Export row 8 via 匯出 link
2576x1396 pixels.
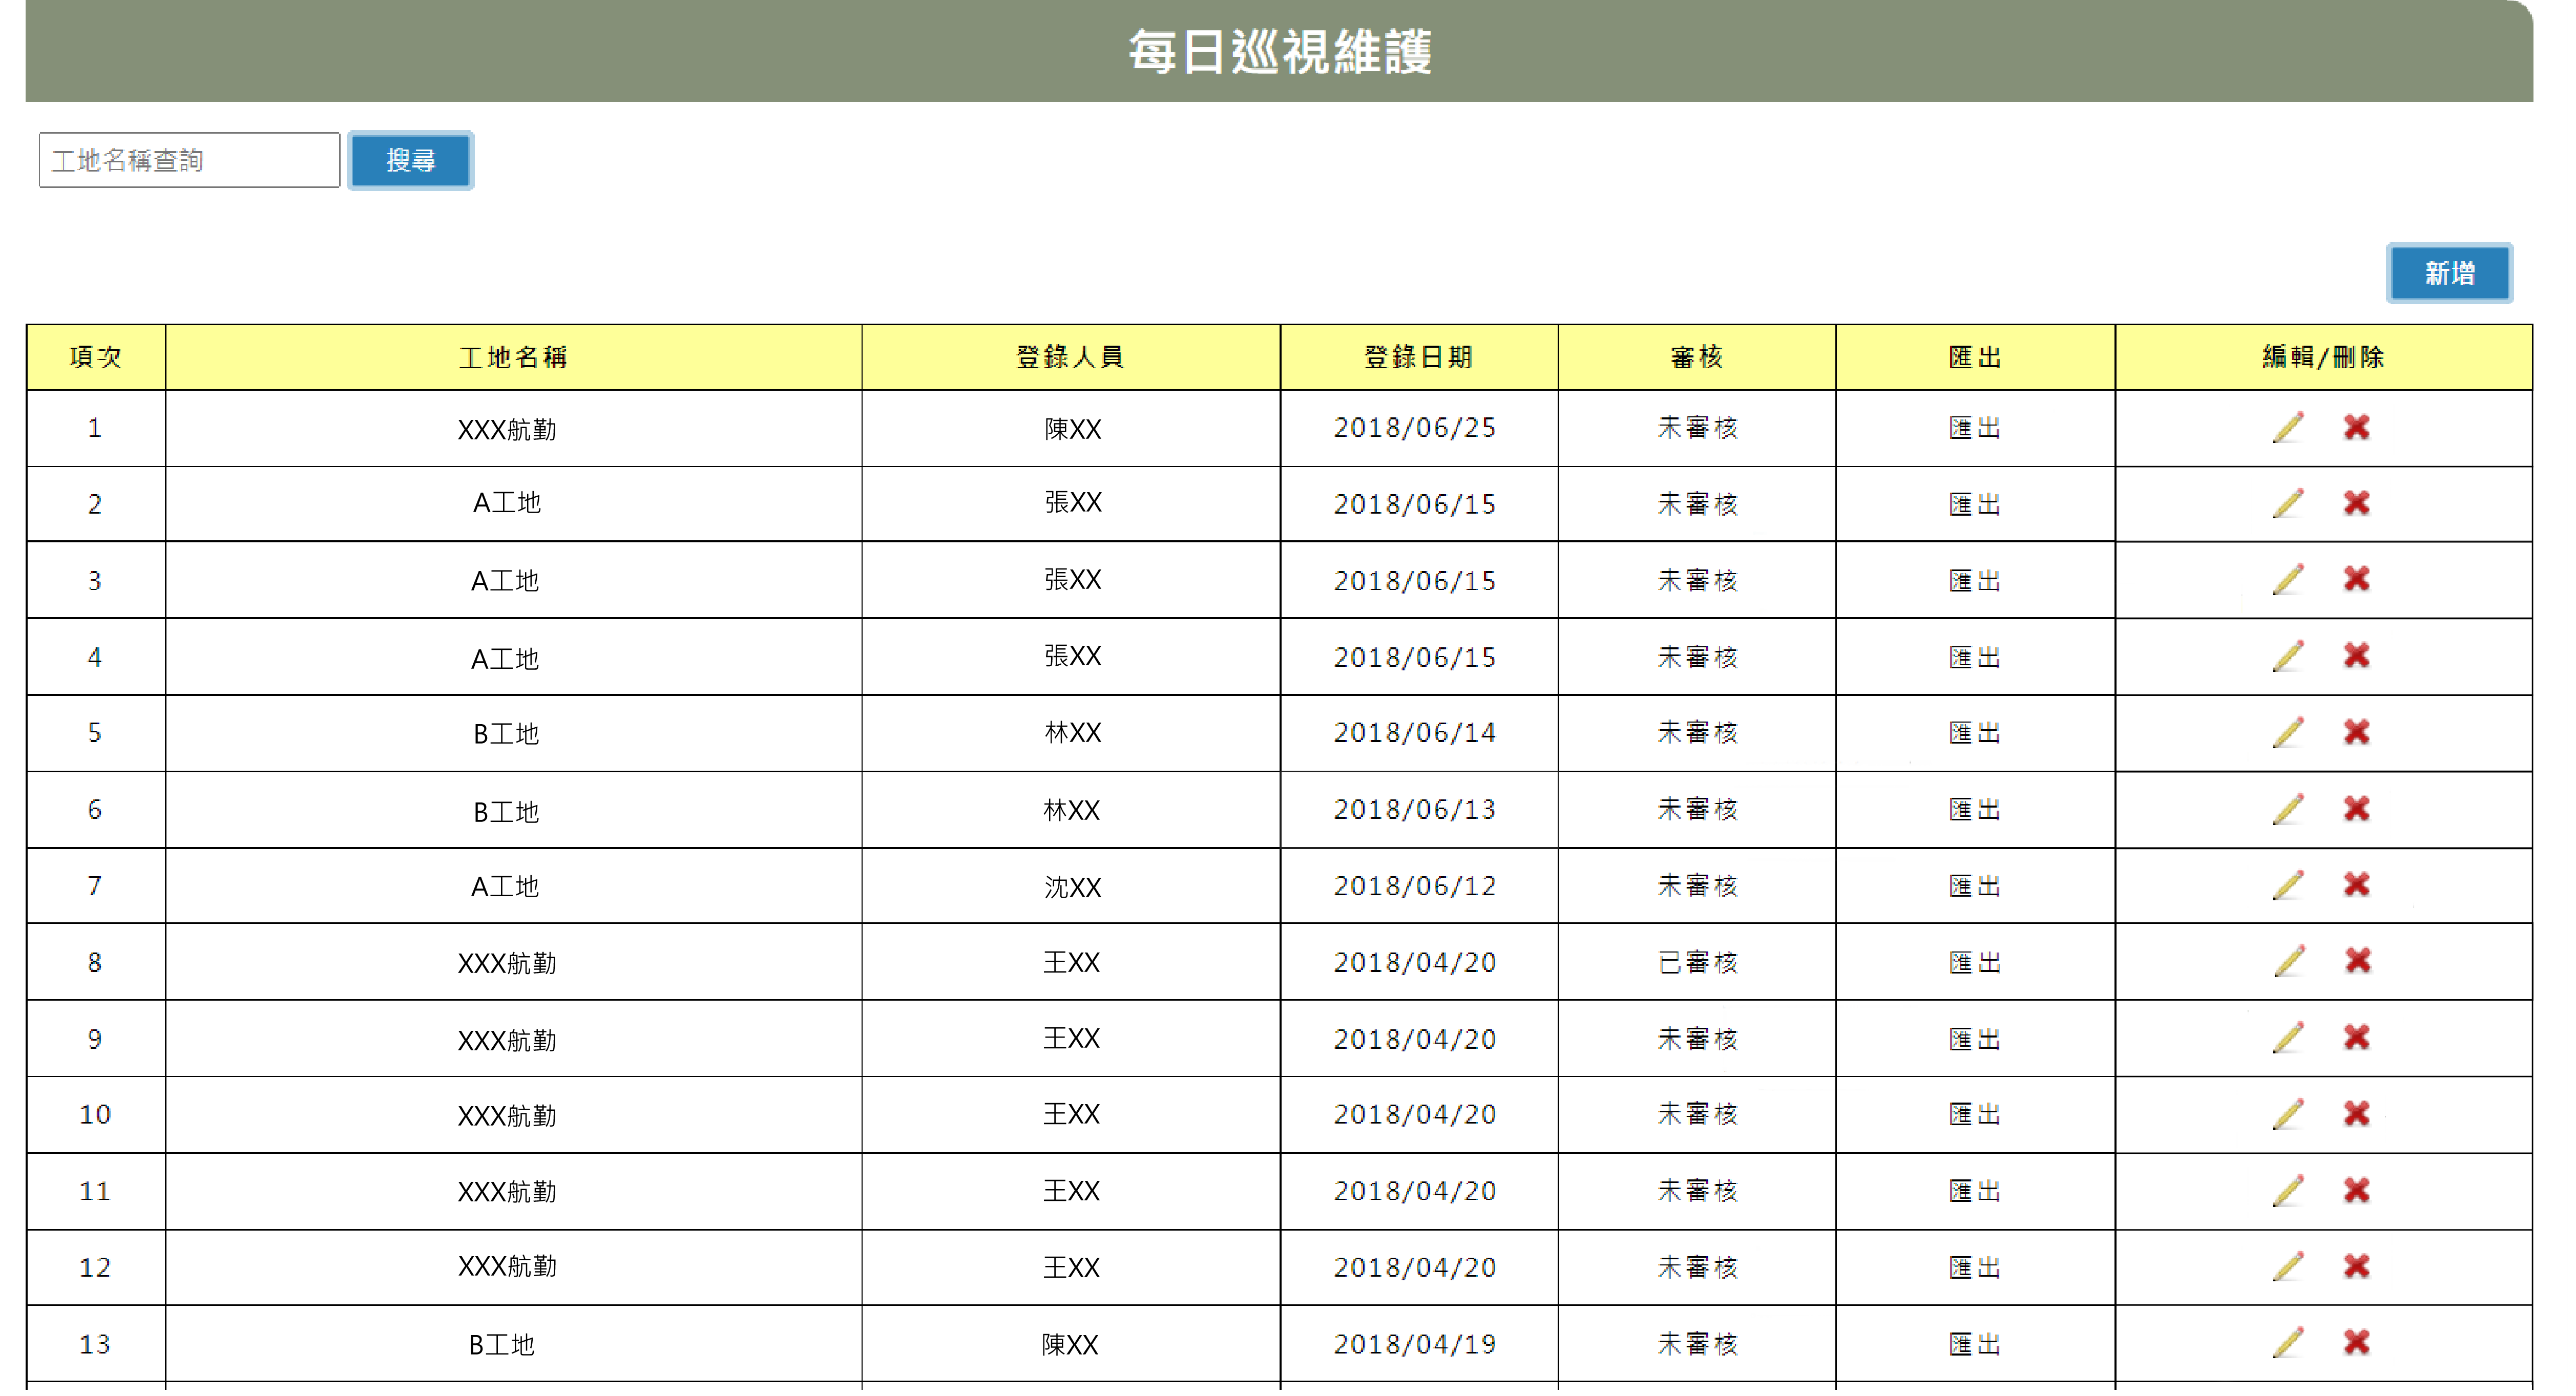pyautogui.click(x=1974, y=962)
